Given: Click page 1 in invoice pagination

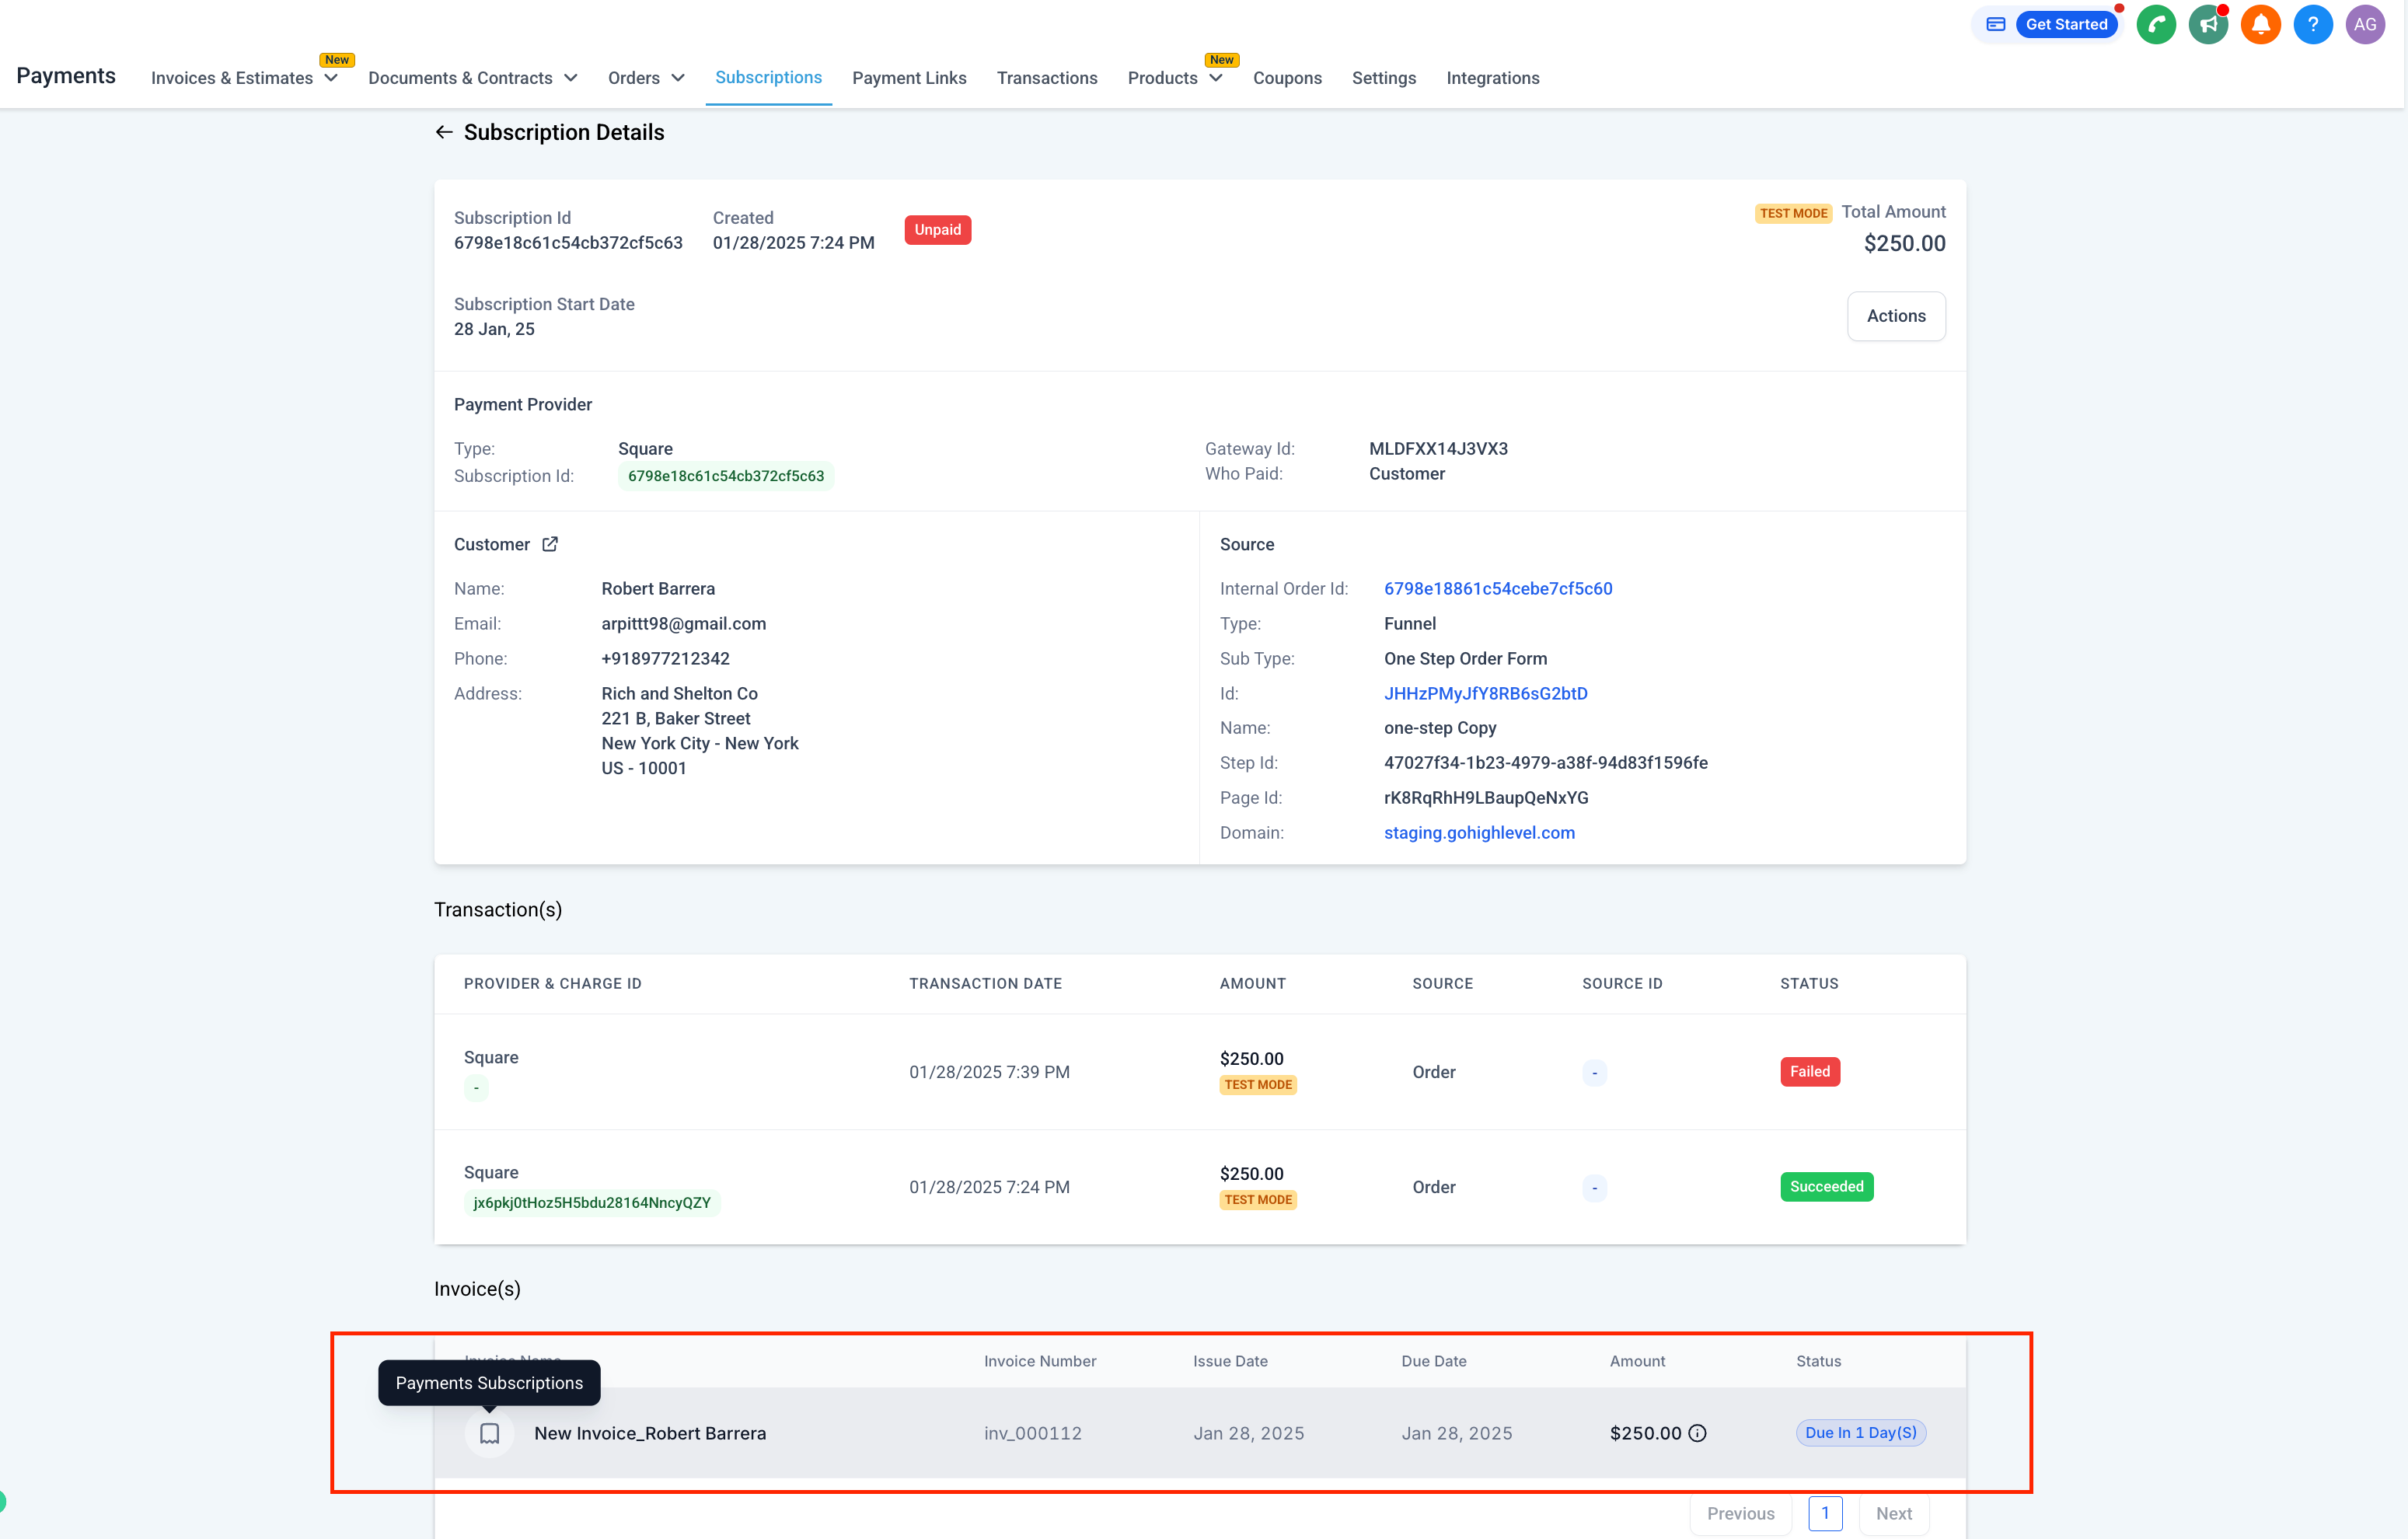Looking at the screenshot, I should (x=1824, y=1513).
